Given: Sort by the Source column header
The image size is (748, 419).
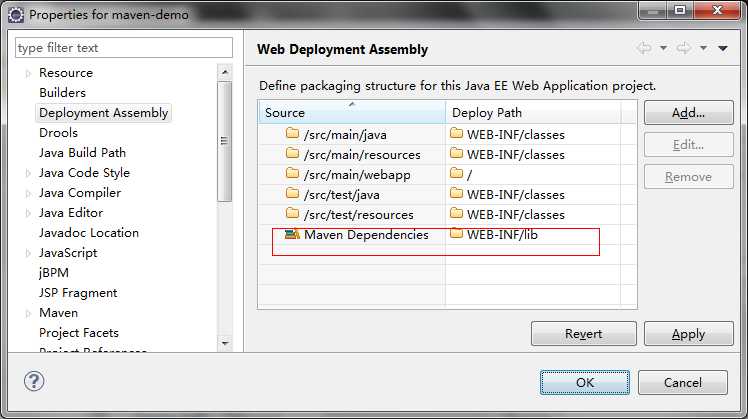Looking at the screenshot, I should coord(352,112).
